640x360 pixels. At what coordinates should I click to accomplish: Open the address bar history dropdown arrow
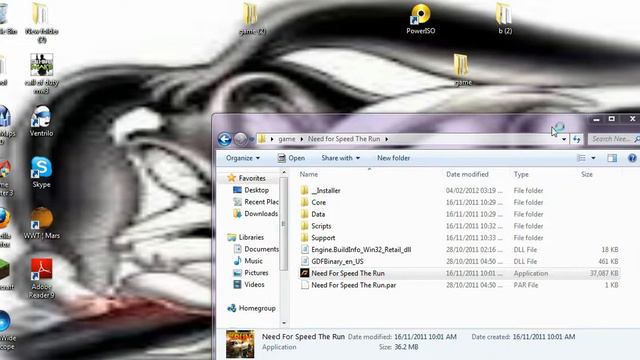(x=564, y=139)
